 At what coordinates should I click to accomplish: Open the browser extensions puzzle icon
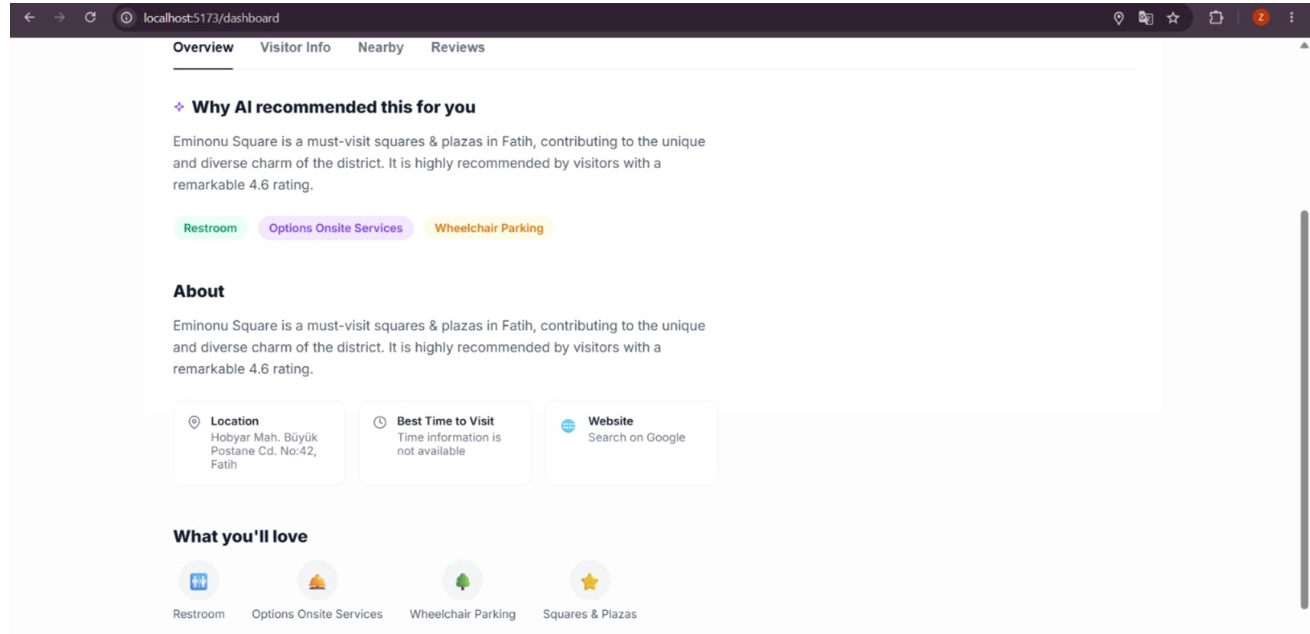coord(1217,18)
